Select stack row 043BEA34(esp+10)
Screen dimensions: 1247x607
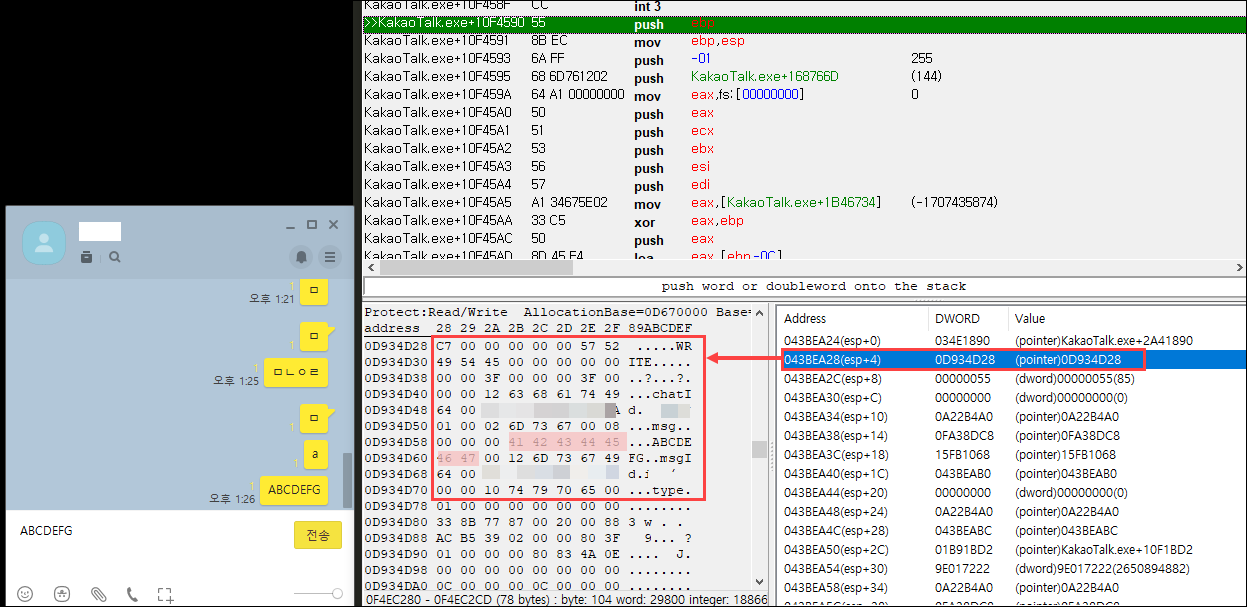(x=1012, y=416)
